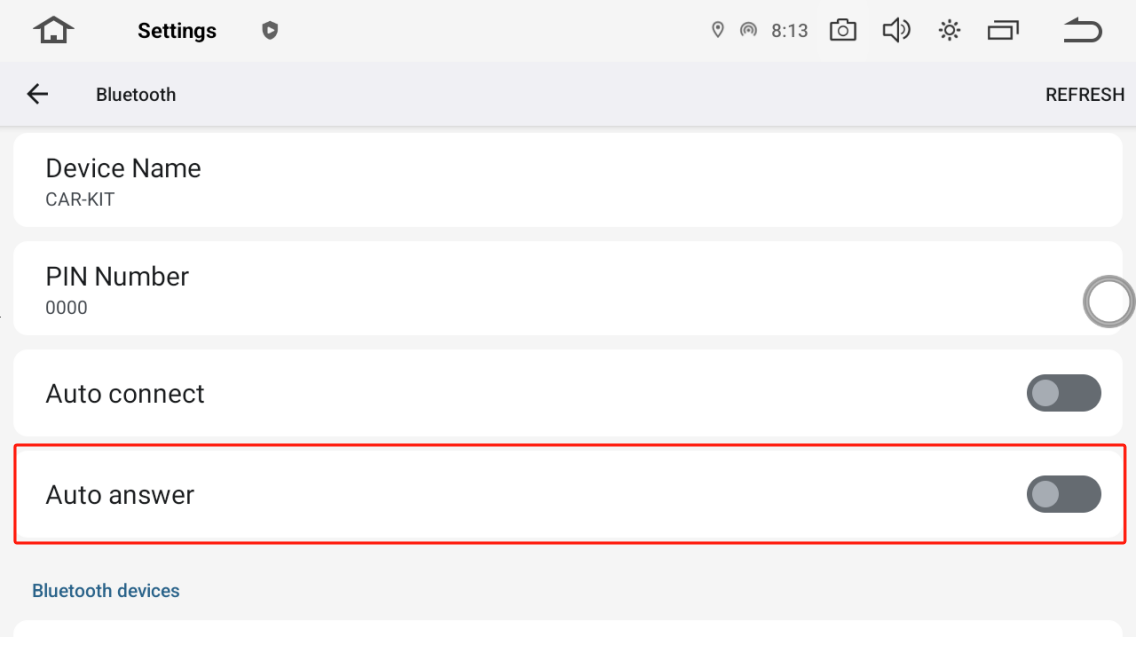
Task: Select the Auto connect row label
Action: pyautogui.click(x=125, y=394)
